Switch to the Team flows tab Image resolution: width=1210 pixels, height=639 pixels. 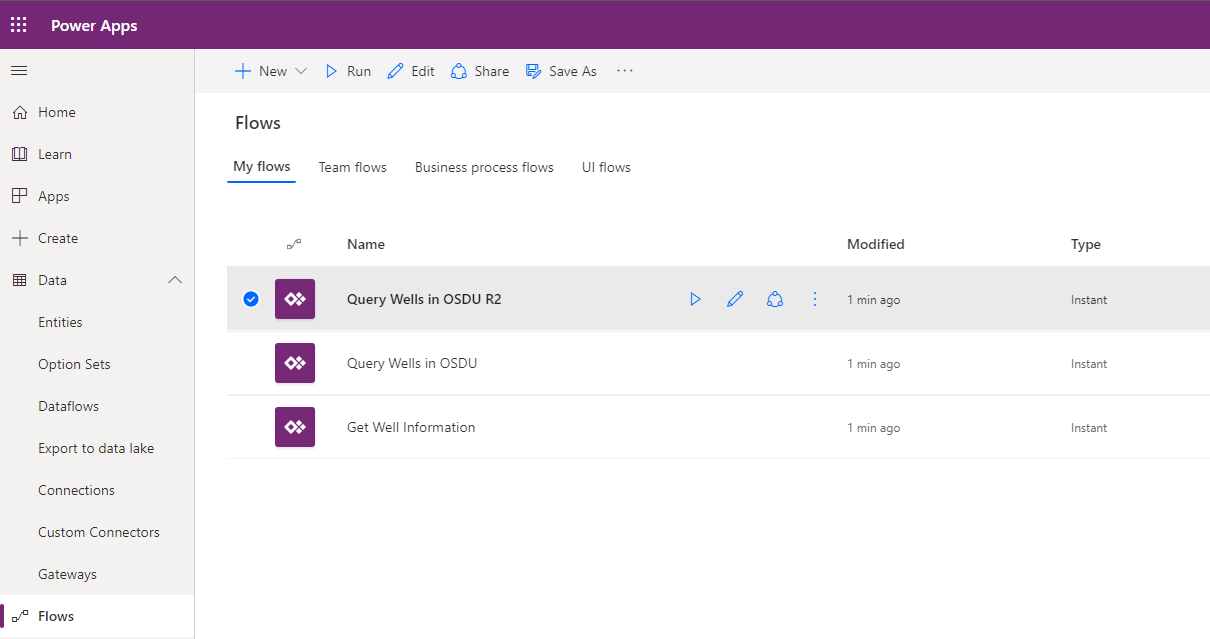(x=353, y=167)
